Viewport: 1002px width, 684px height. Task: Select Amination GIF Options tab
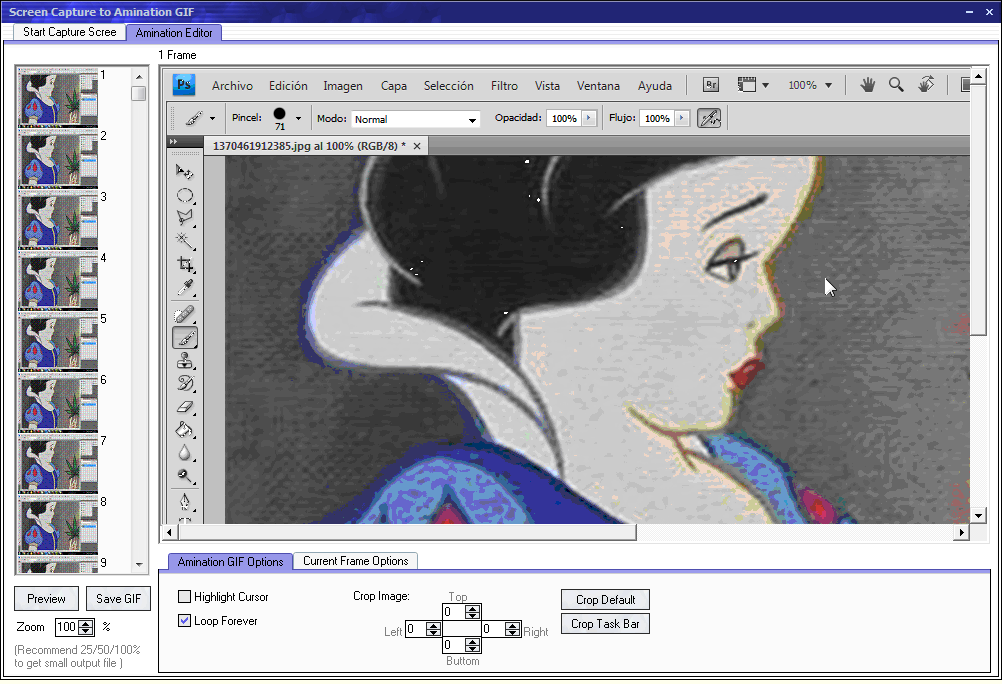click(x=230, y=561)
